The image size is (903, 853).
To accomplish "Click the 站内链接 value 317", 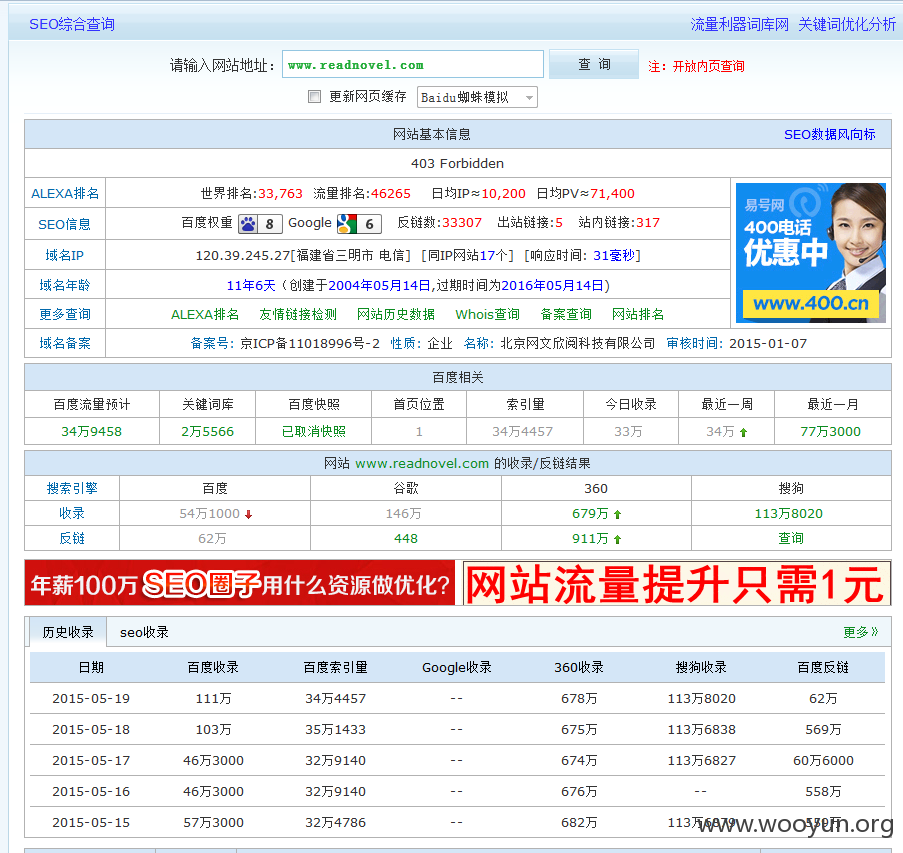I will [x=648, y=223].
